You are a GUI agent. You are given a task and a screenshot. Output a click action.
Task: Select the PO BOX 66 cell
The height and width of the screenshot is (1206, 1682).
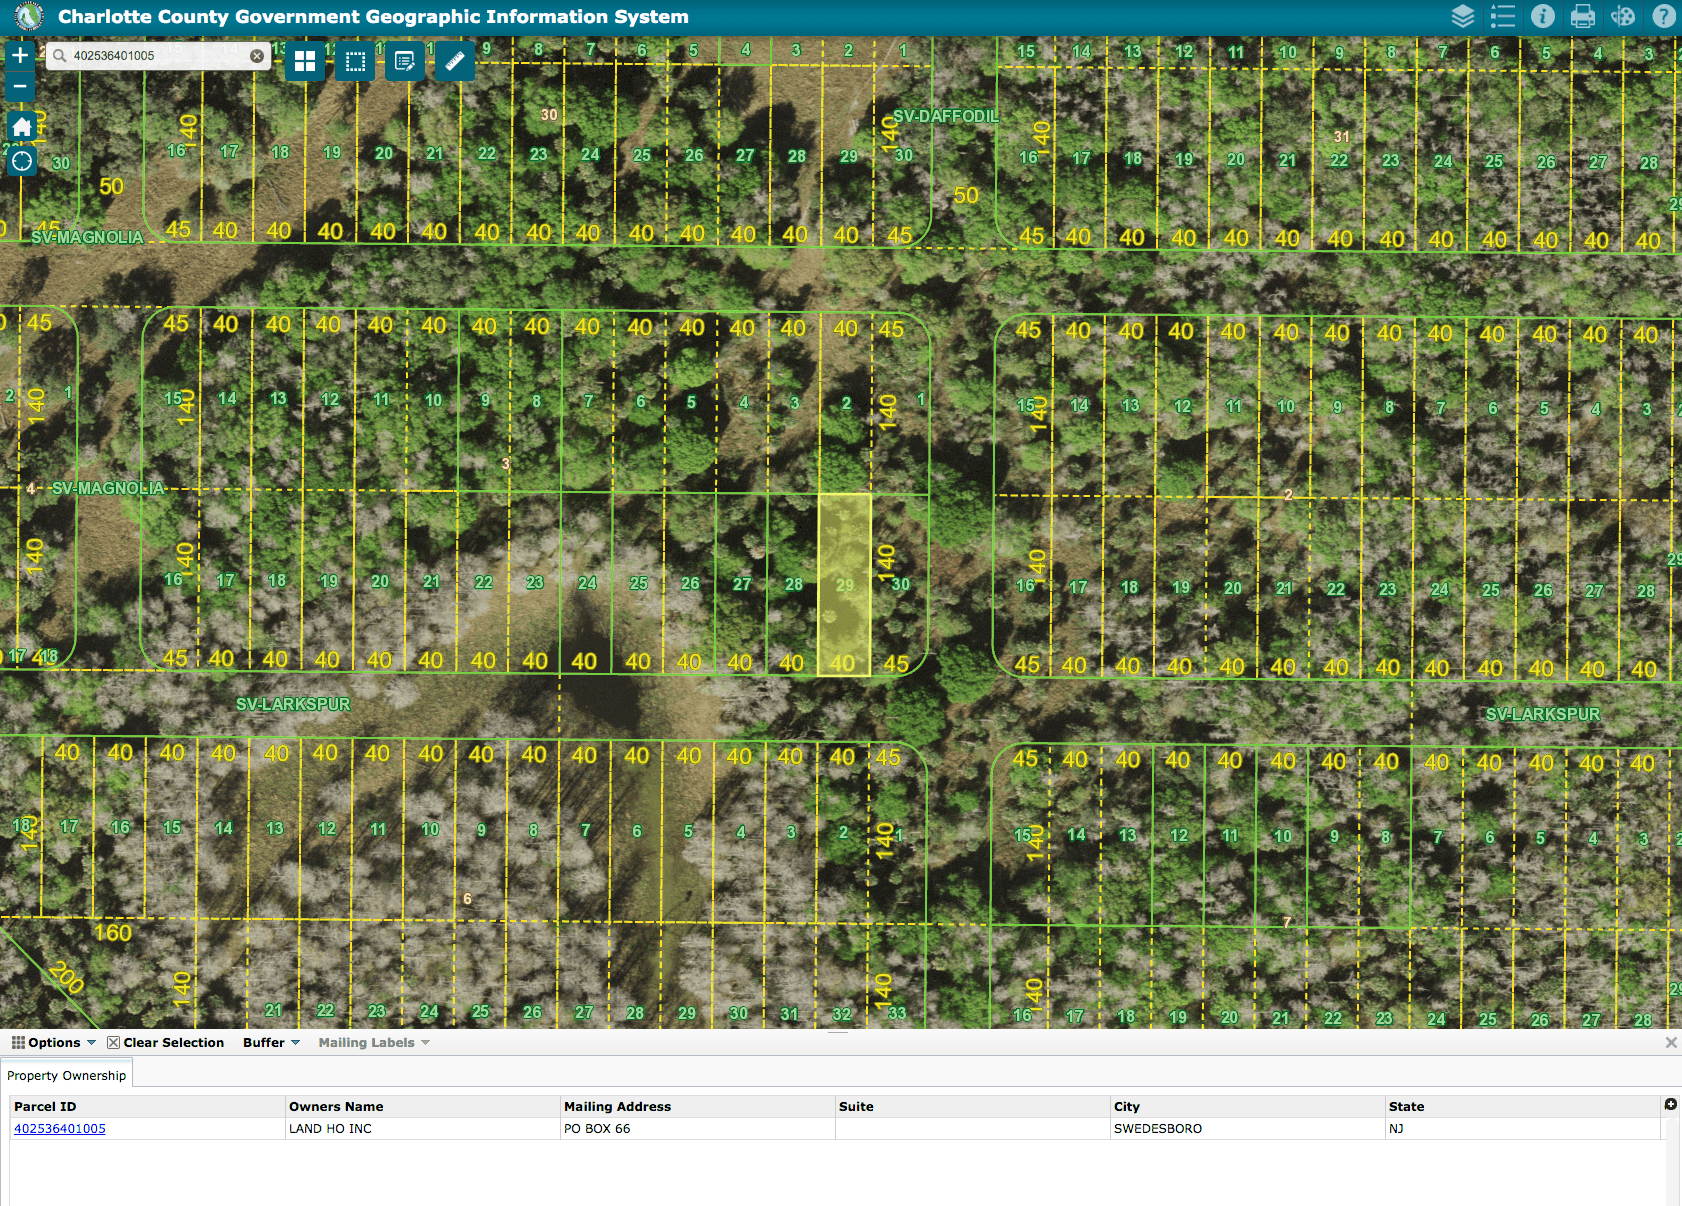(698, 1128)
